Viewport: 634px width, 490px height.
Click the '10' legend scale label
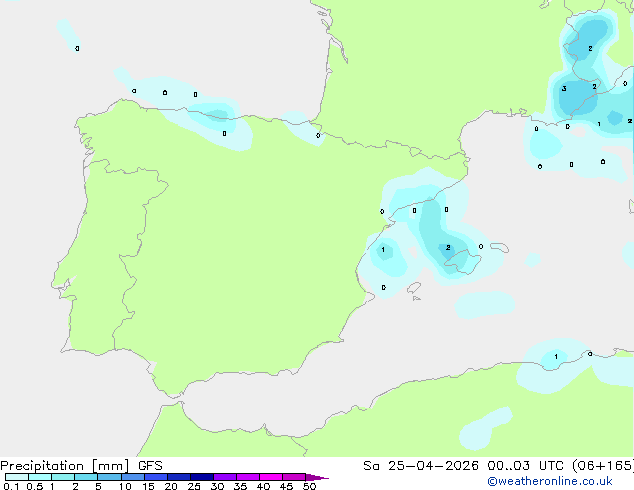pyautogui.click(x=125, y=486)
